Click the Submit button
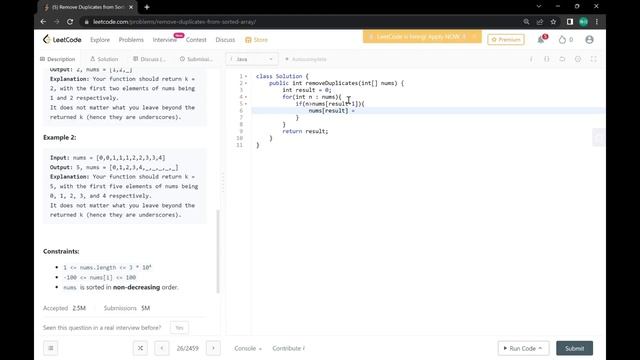Viewport: 640px width, 360px height. [x=574, y=348]
